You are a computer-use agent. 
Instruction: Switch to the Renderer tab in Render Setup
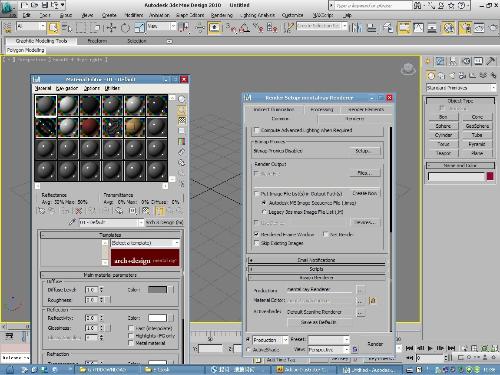pos(355,119)
